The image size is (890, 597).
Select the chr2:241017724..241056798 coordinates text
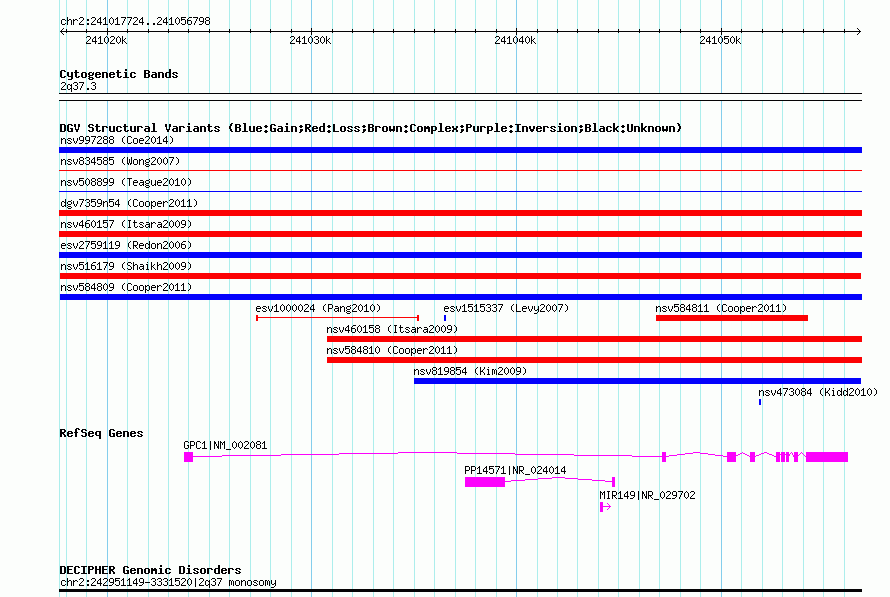[135, 21]
